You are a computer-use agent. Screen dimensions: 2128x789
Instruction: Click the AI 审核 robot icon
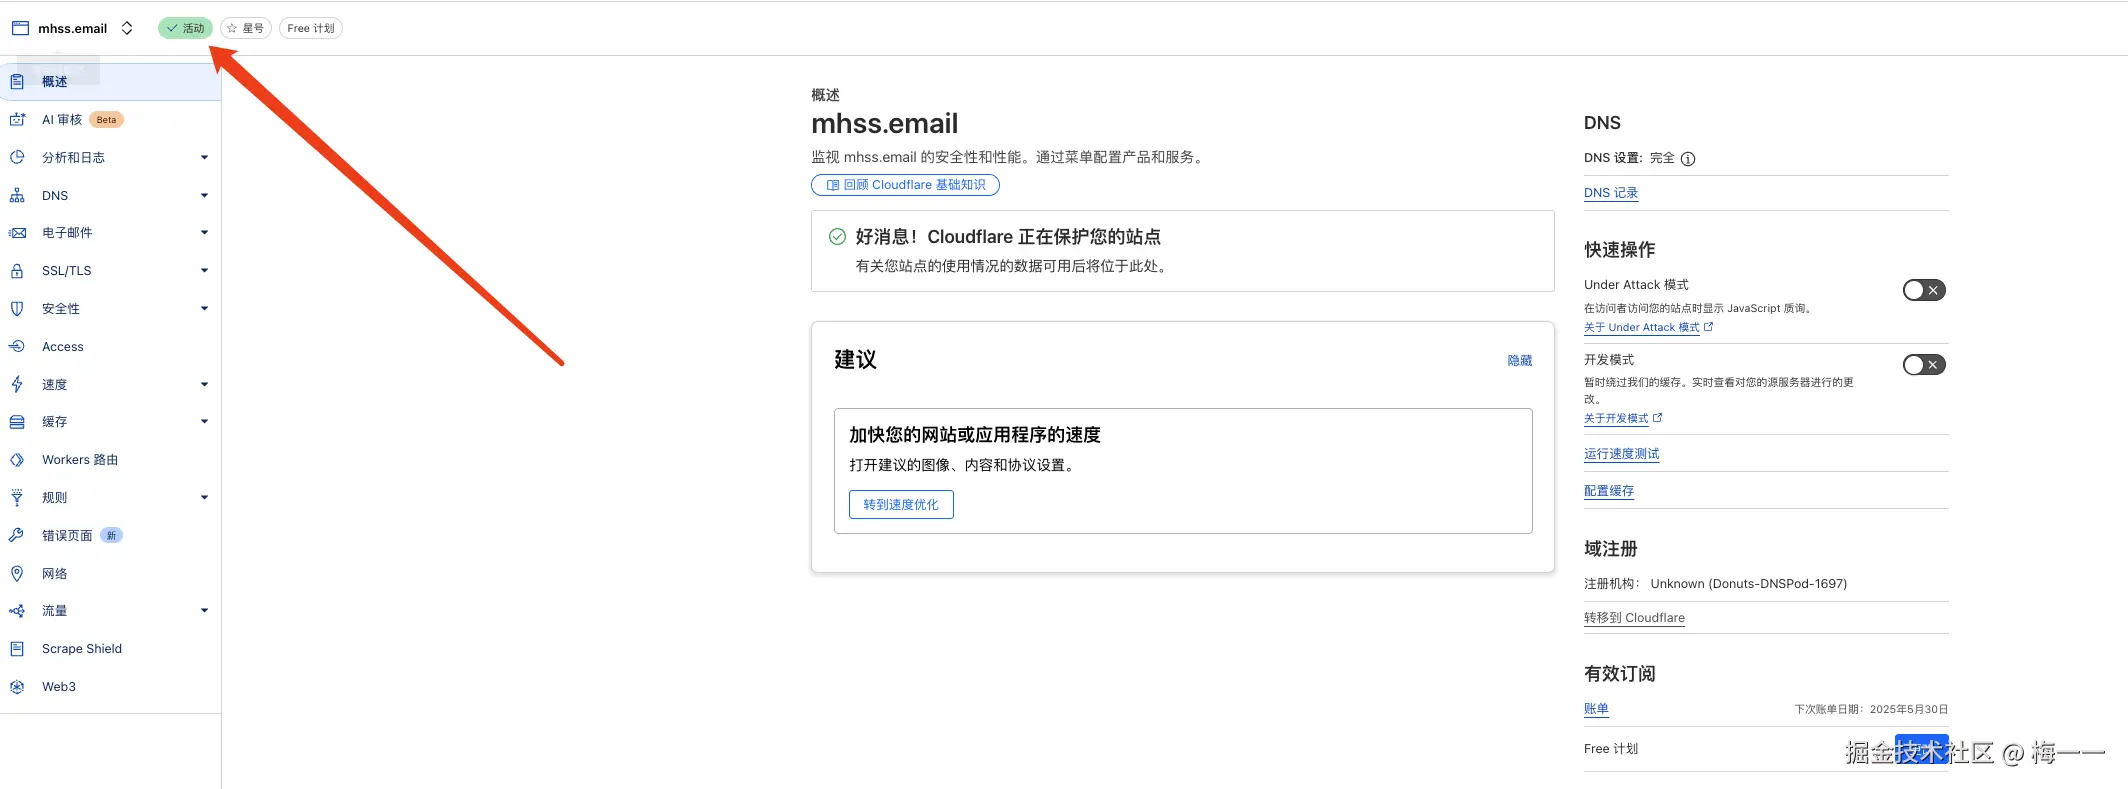pos(17,120)
